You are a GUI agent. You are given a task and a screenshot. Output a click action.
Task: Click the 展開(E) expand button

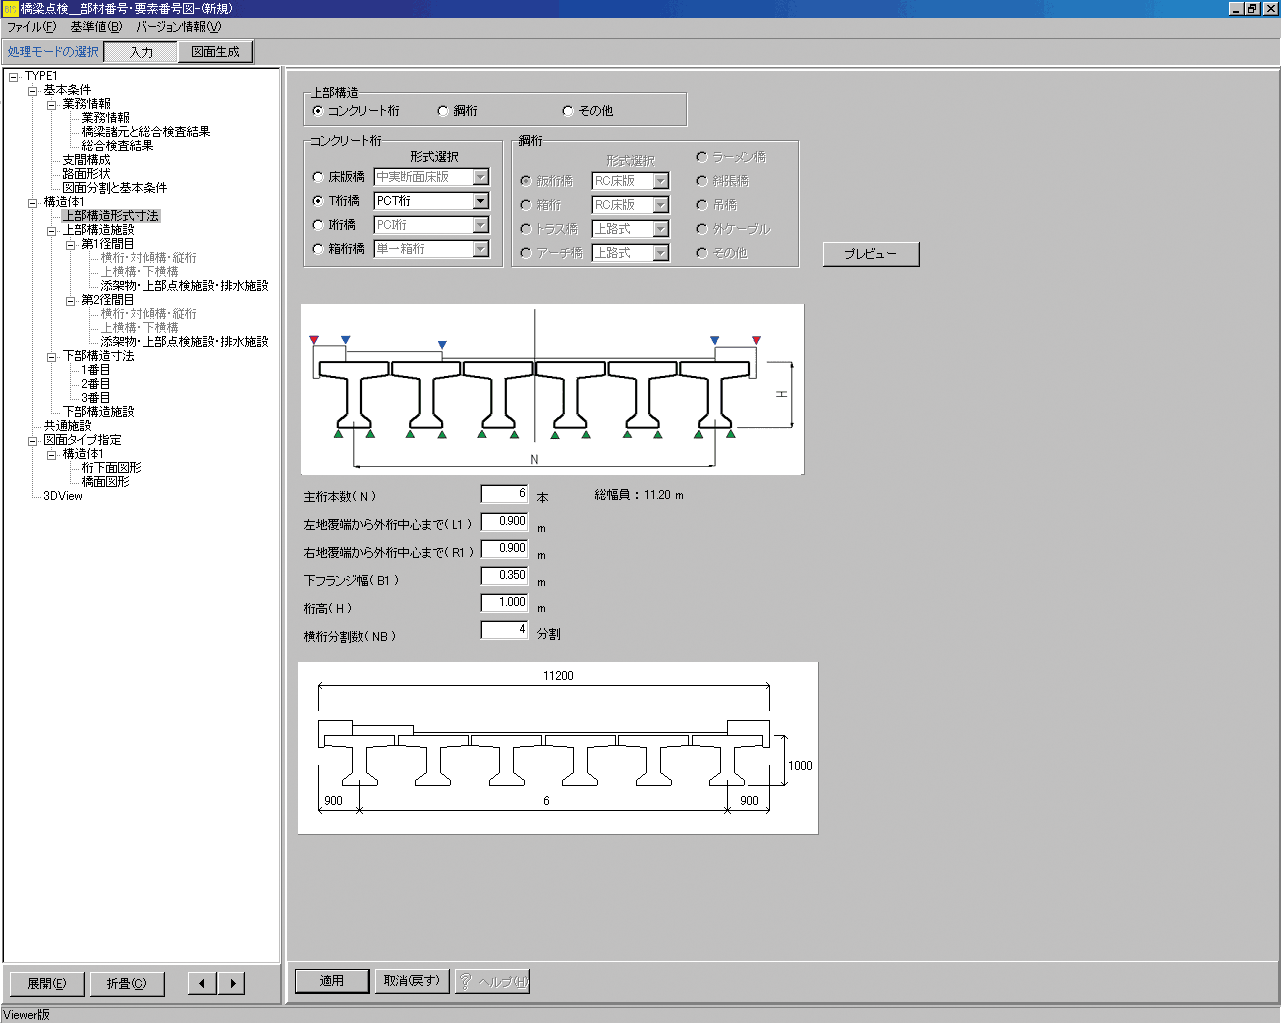(46, 983)
